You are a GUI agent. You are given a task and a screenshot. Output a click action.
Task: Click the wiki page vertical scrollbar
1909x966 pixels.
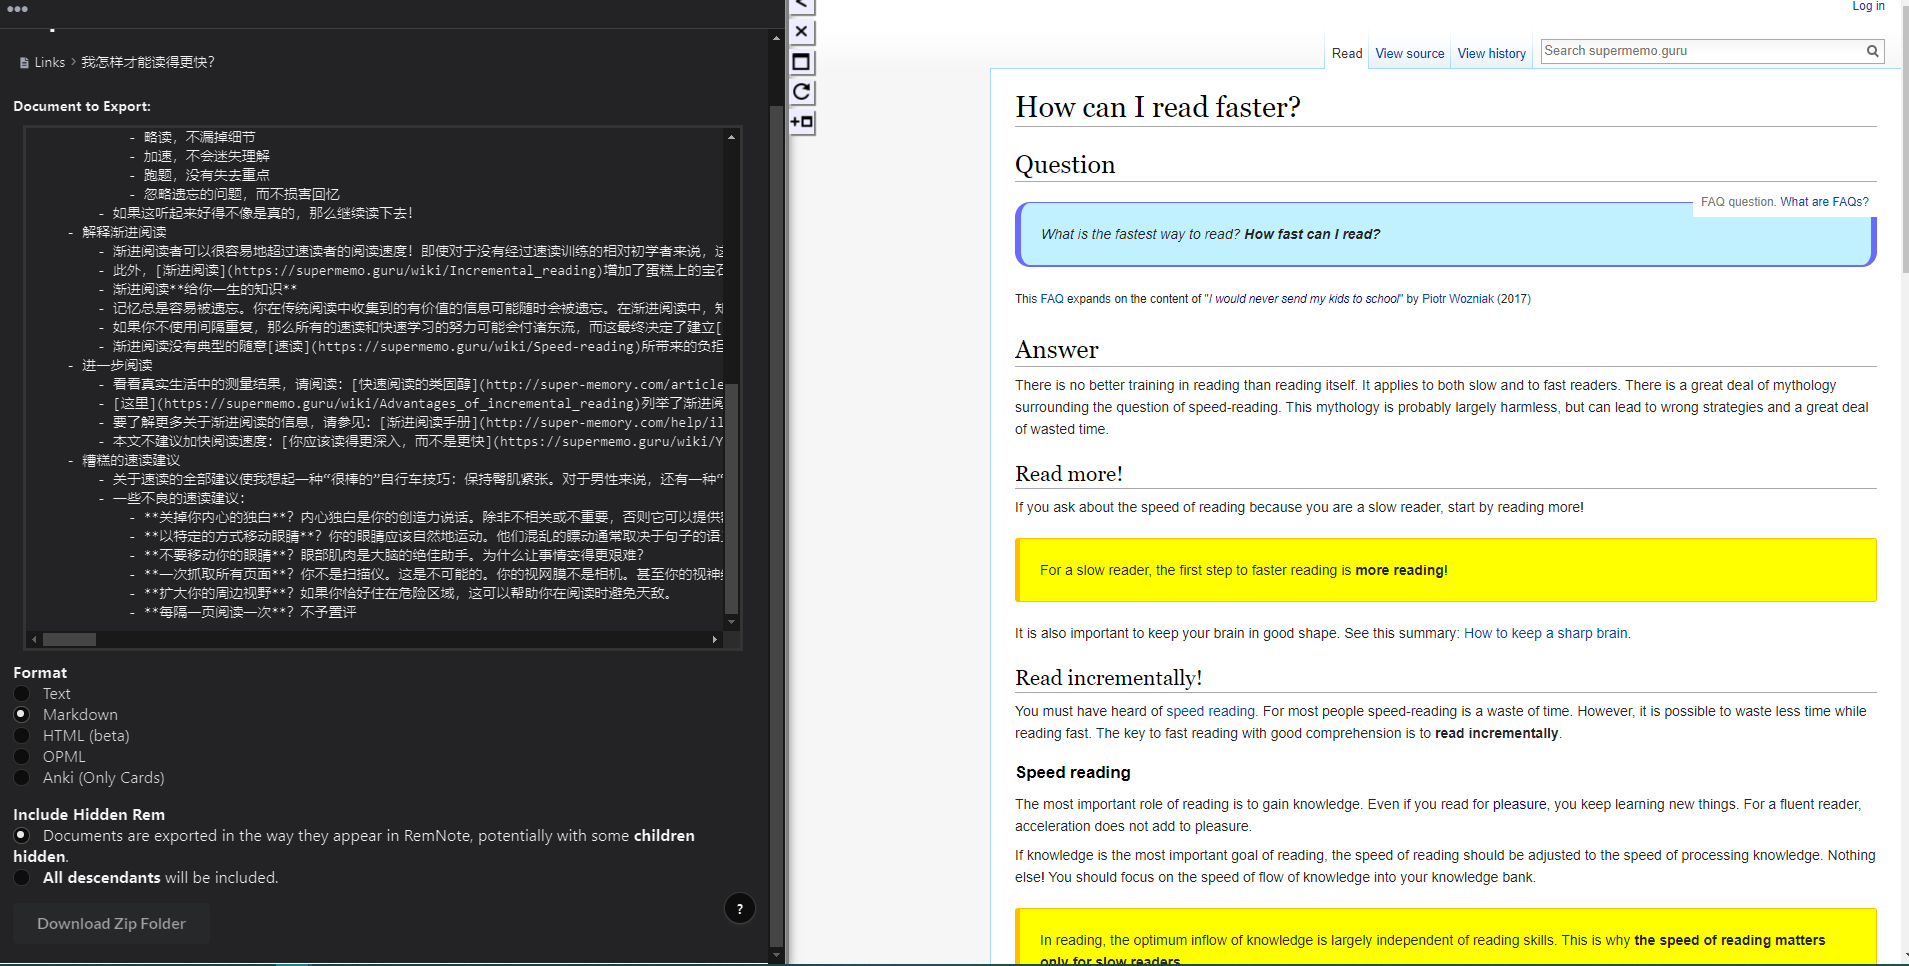[x=1904, y=140]
